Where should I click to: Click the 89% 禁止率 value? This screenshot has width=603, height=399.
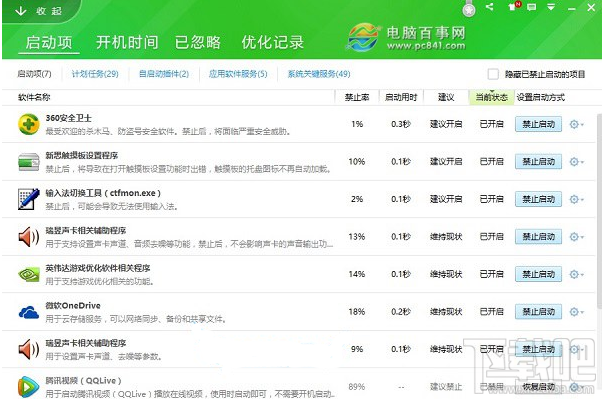[x=356, y=387]
